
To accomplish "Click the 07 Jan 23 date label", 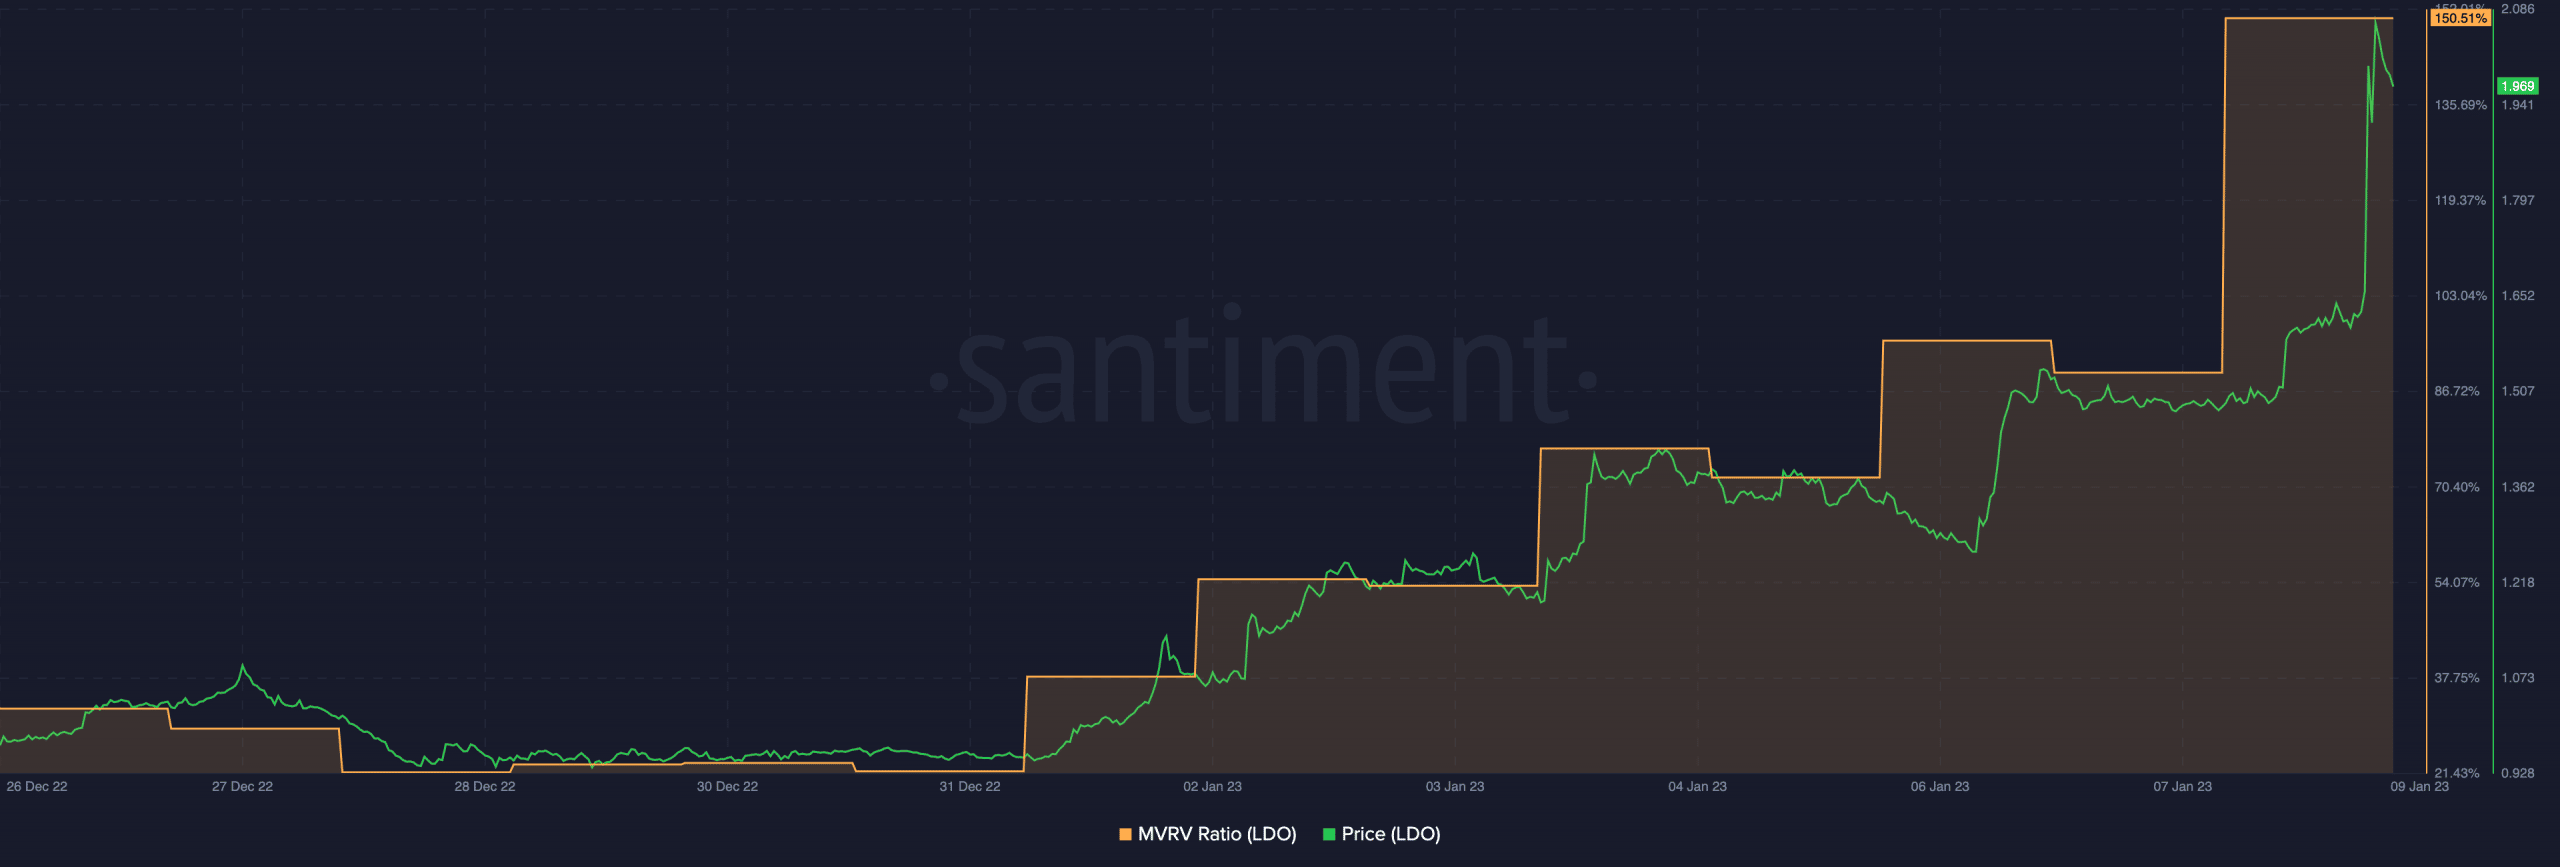I will point(2182,786).
